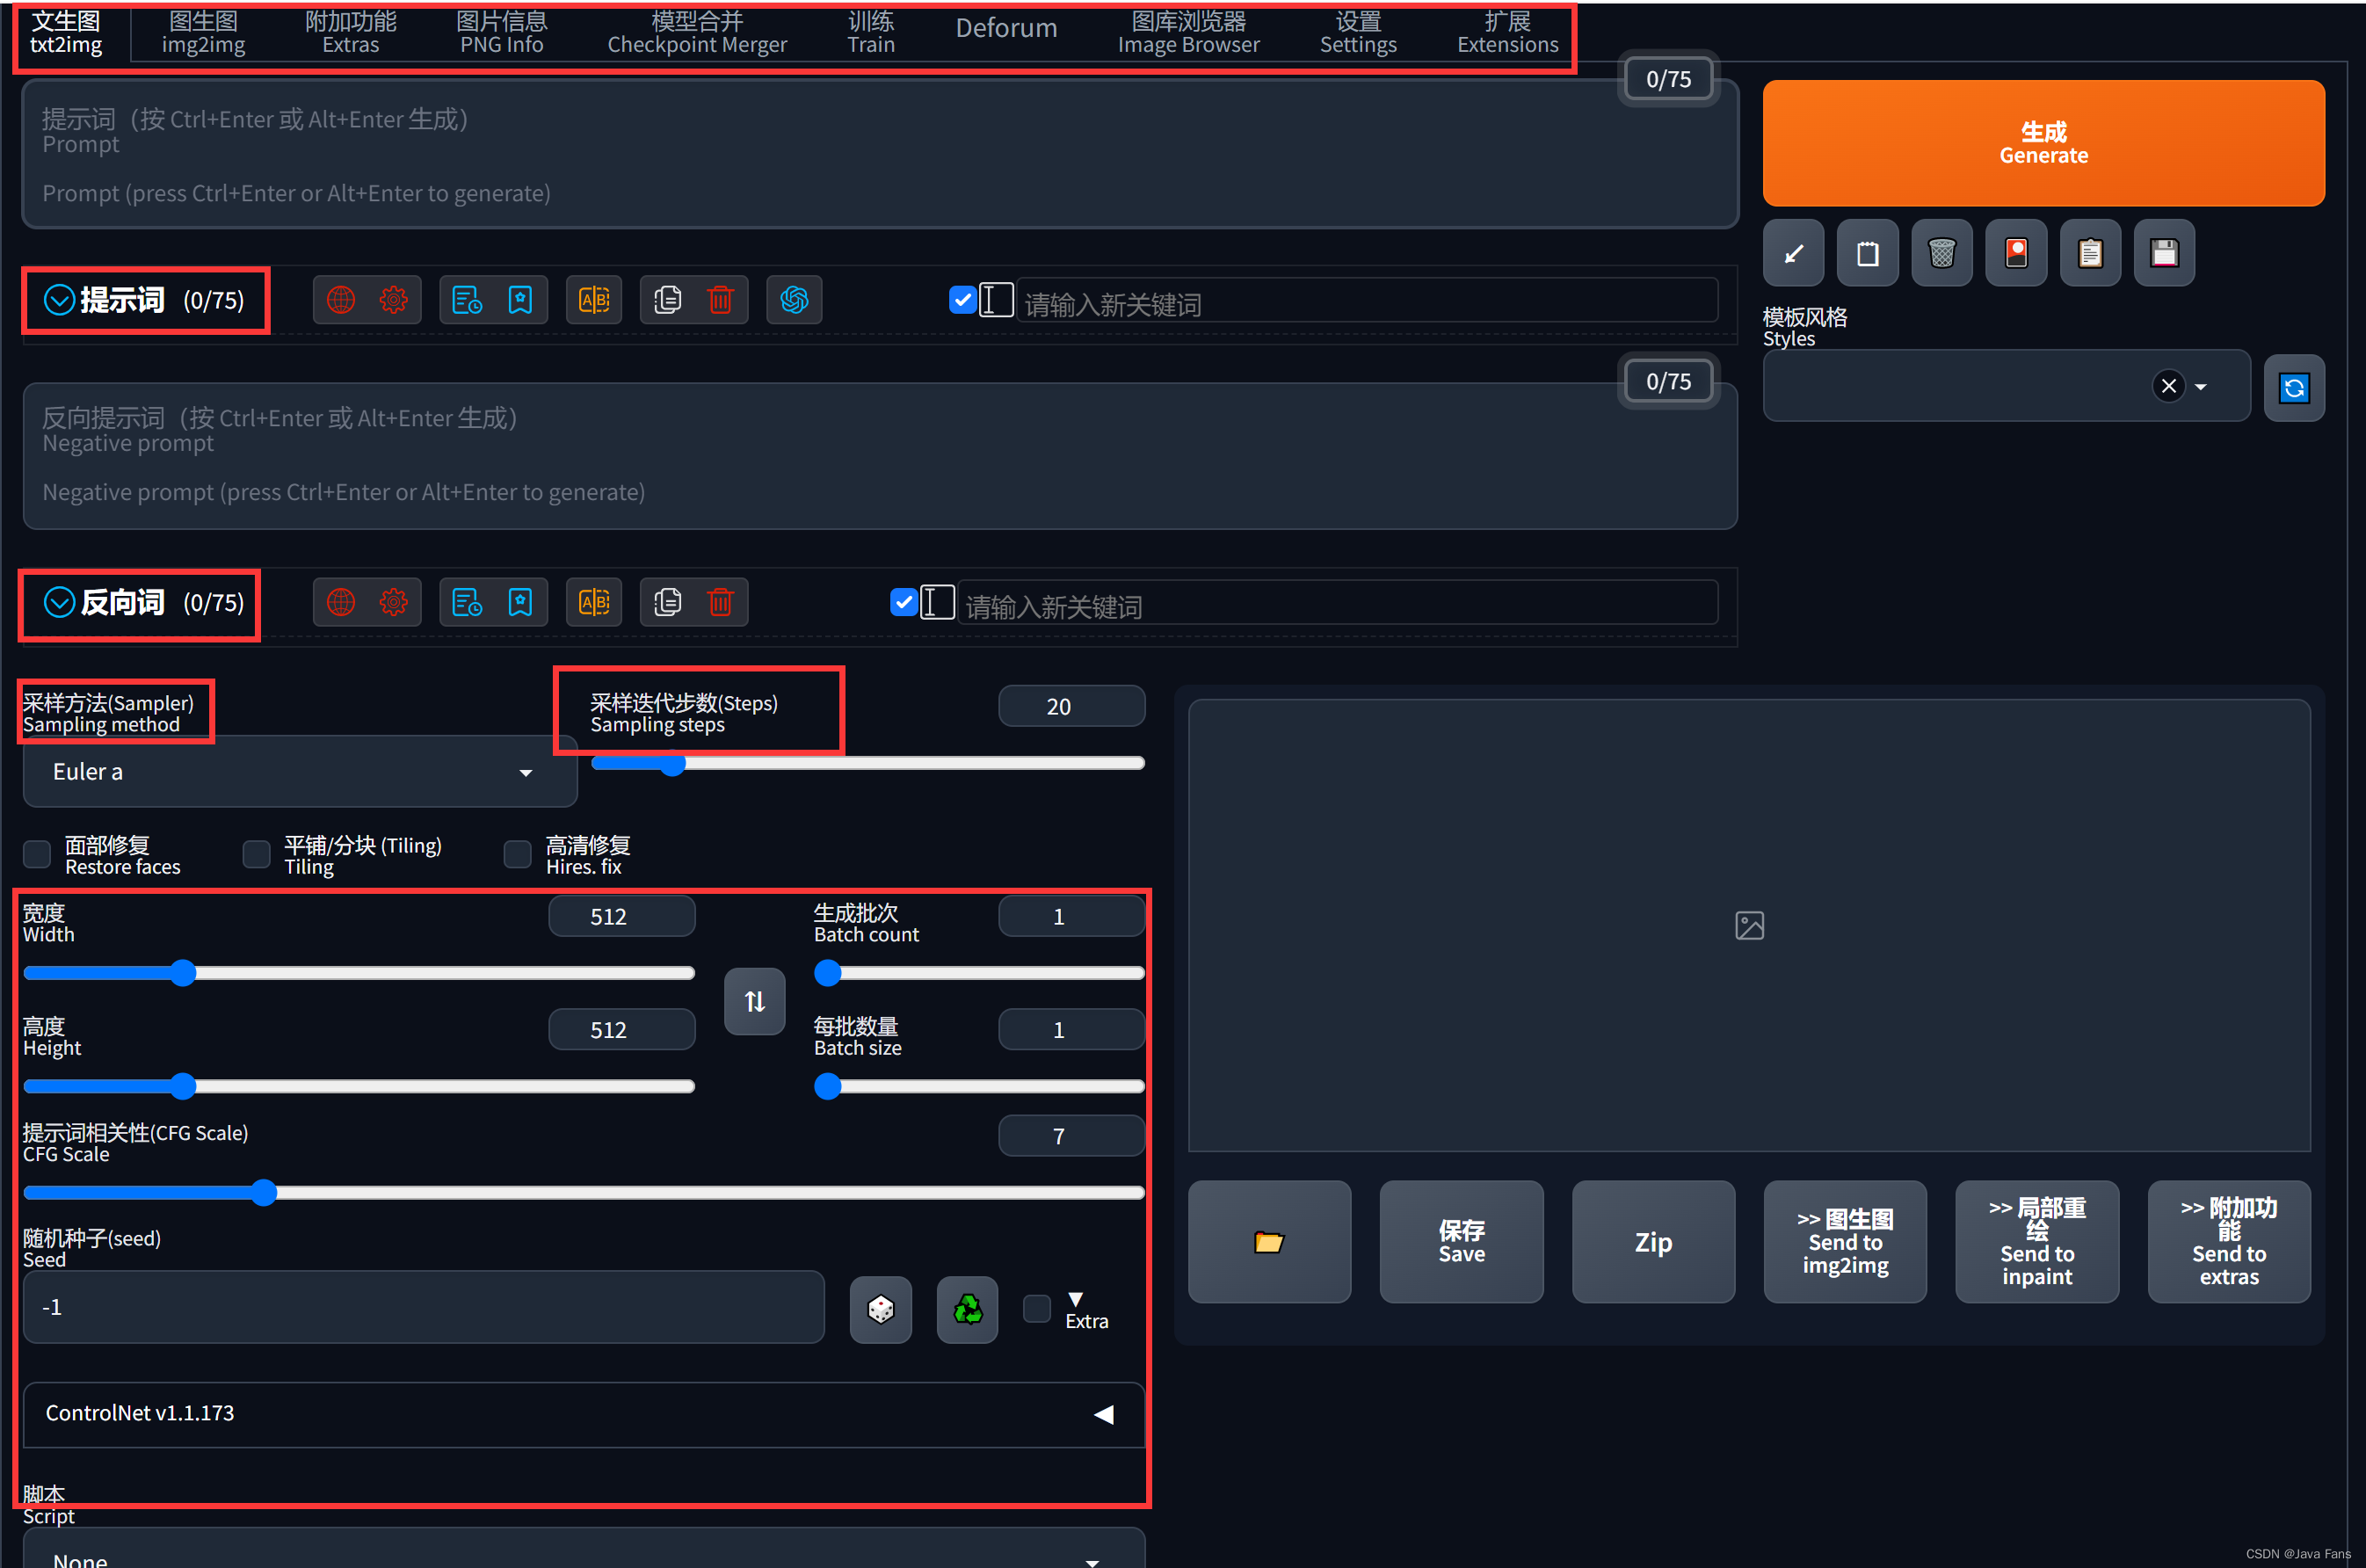Open the Settings tab
Viewport: 2366px width, 1568px height.
(x=1358, y=33)
